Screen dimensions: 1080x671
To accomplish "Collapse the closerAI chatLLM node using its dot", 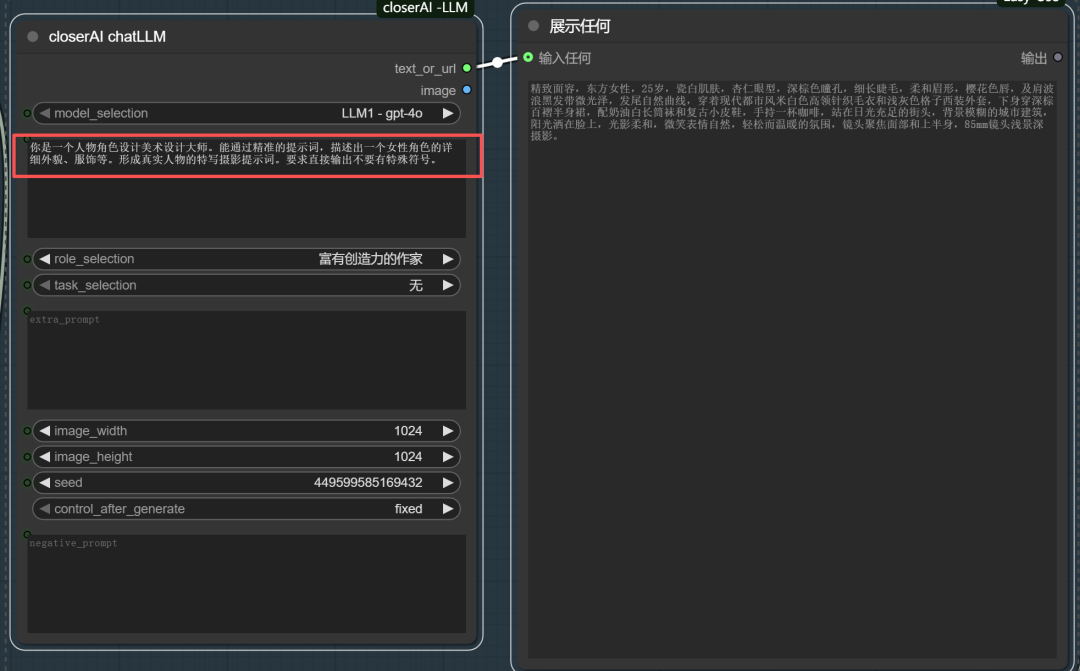I will [32, 37].
